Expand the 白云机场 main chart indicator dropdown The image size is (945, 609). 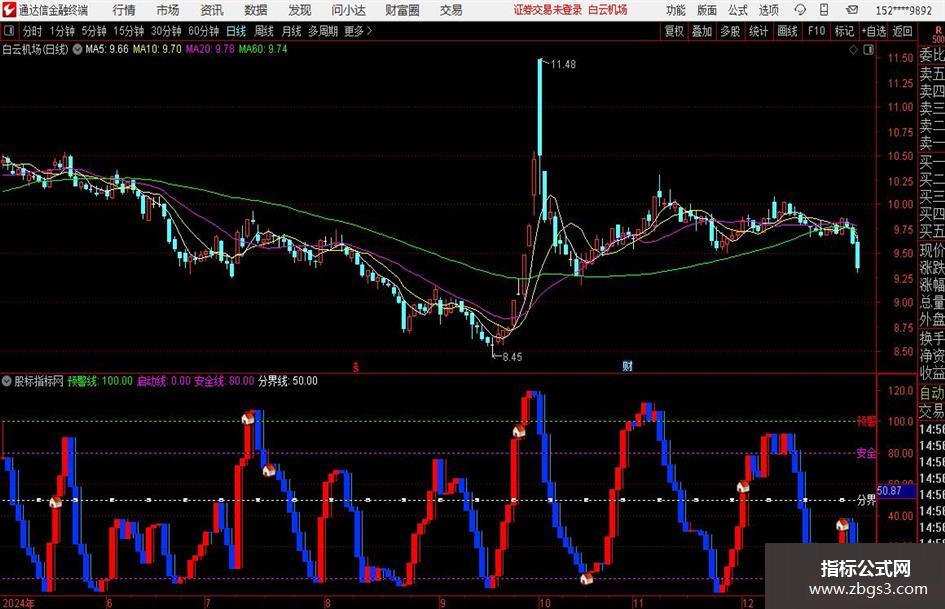point(77,48)
